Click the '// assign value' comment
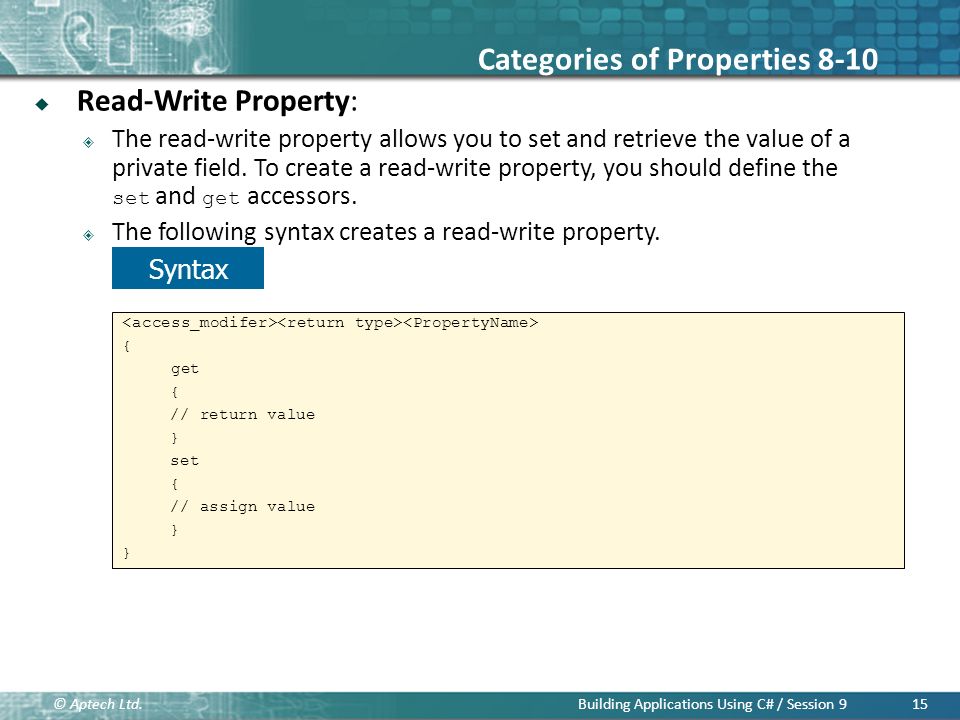Screen dimensions: 960x720 point(242,506)
